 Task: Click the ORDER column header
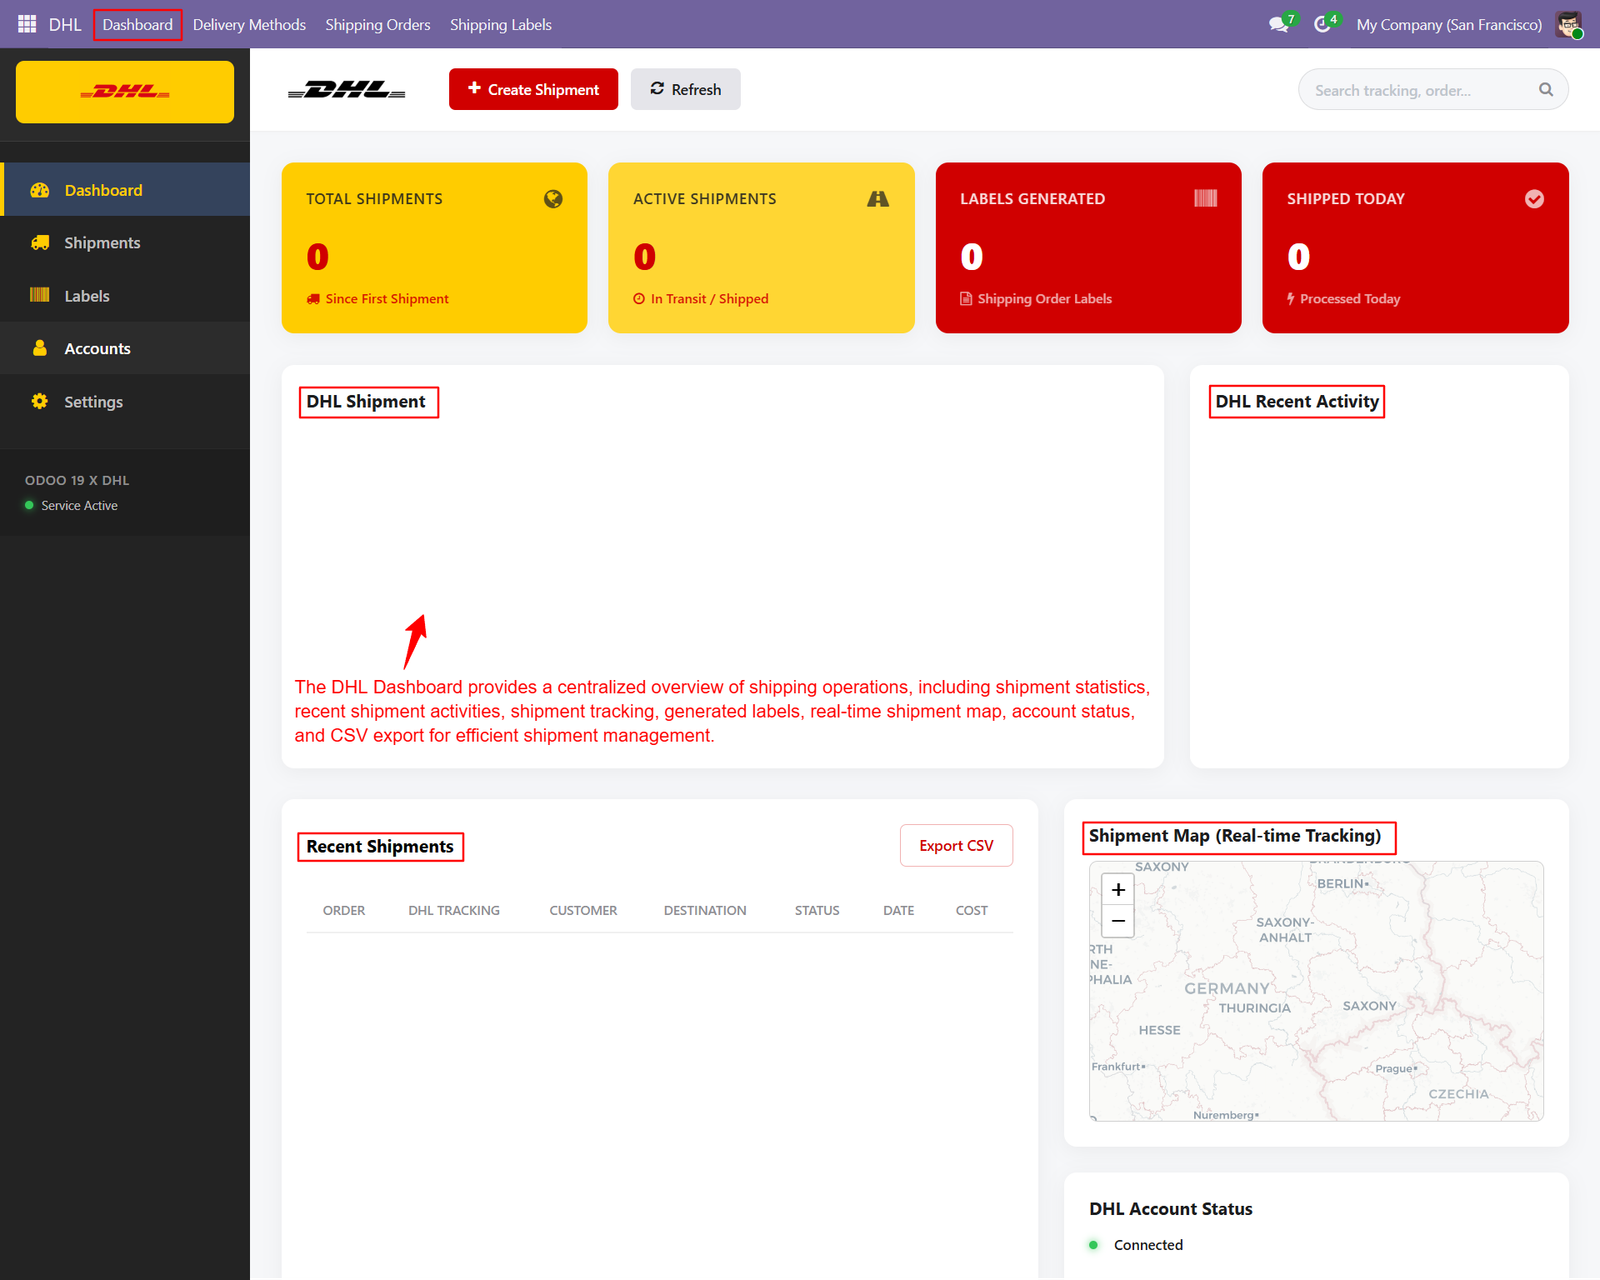[344, 910]
